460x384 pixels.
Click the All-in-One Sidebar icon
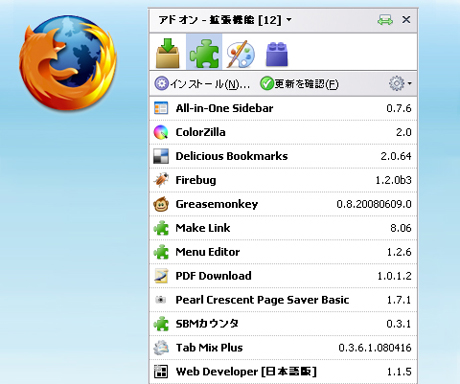[161, 108]
